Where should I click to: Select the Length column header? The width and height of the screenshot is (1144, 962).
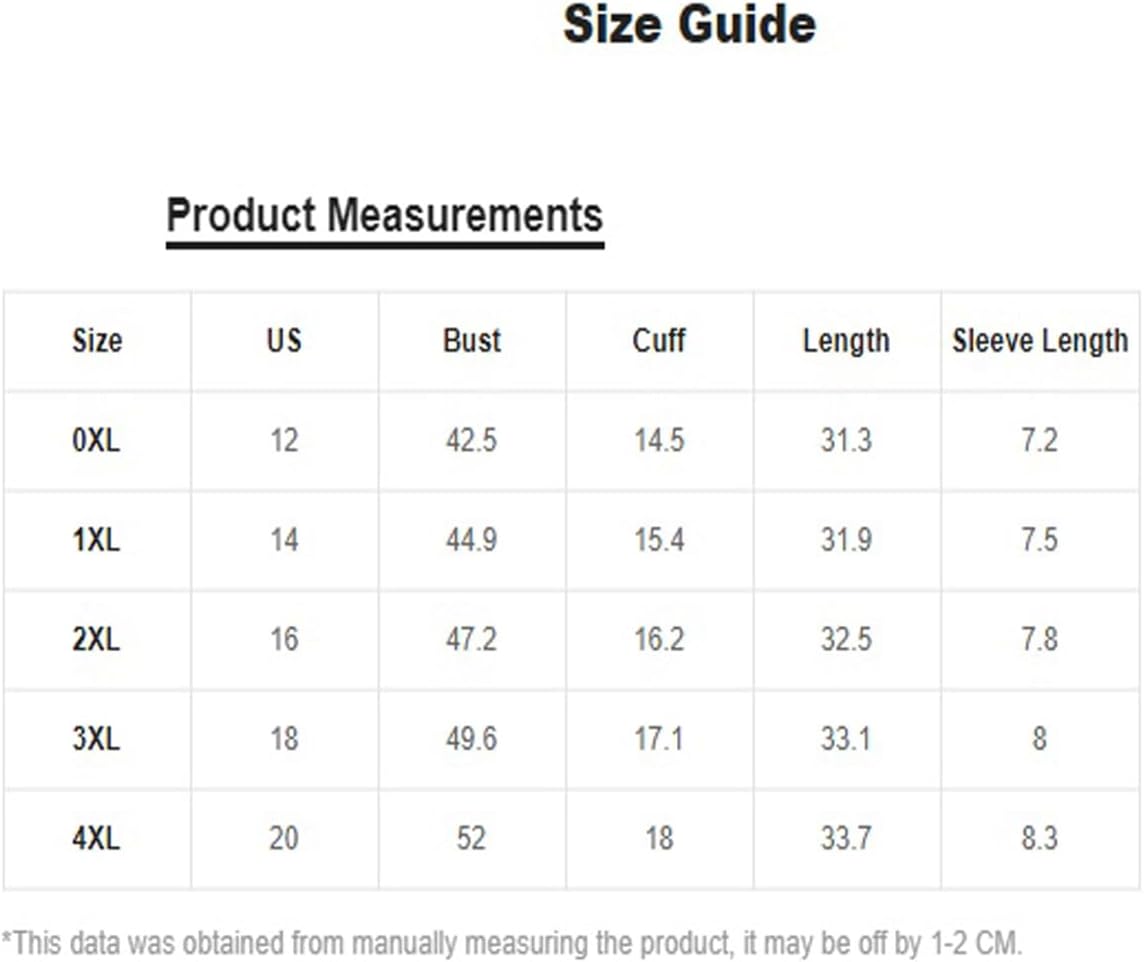(x=846, y=341)
